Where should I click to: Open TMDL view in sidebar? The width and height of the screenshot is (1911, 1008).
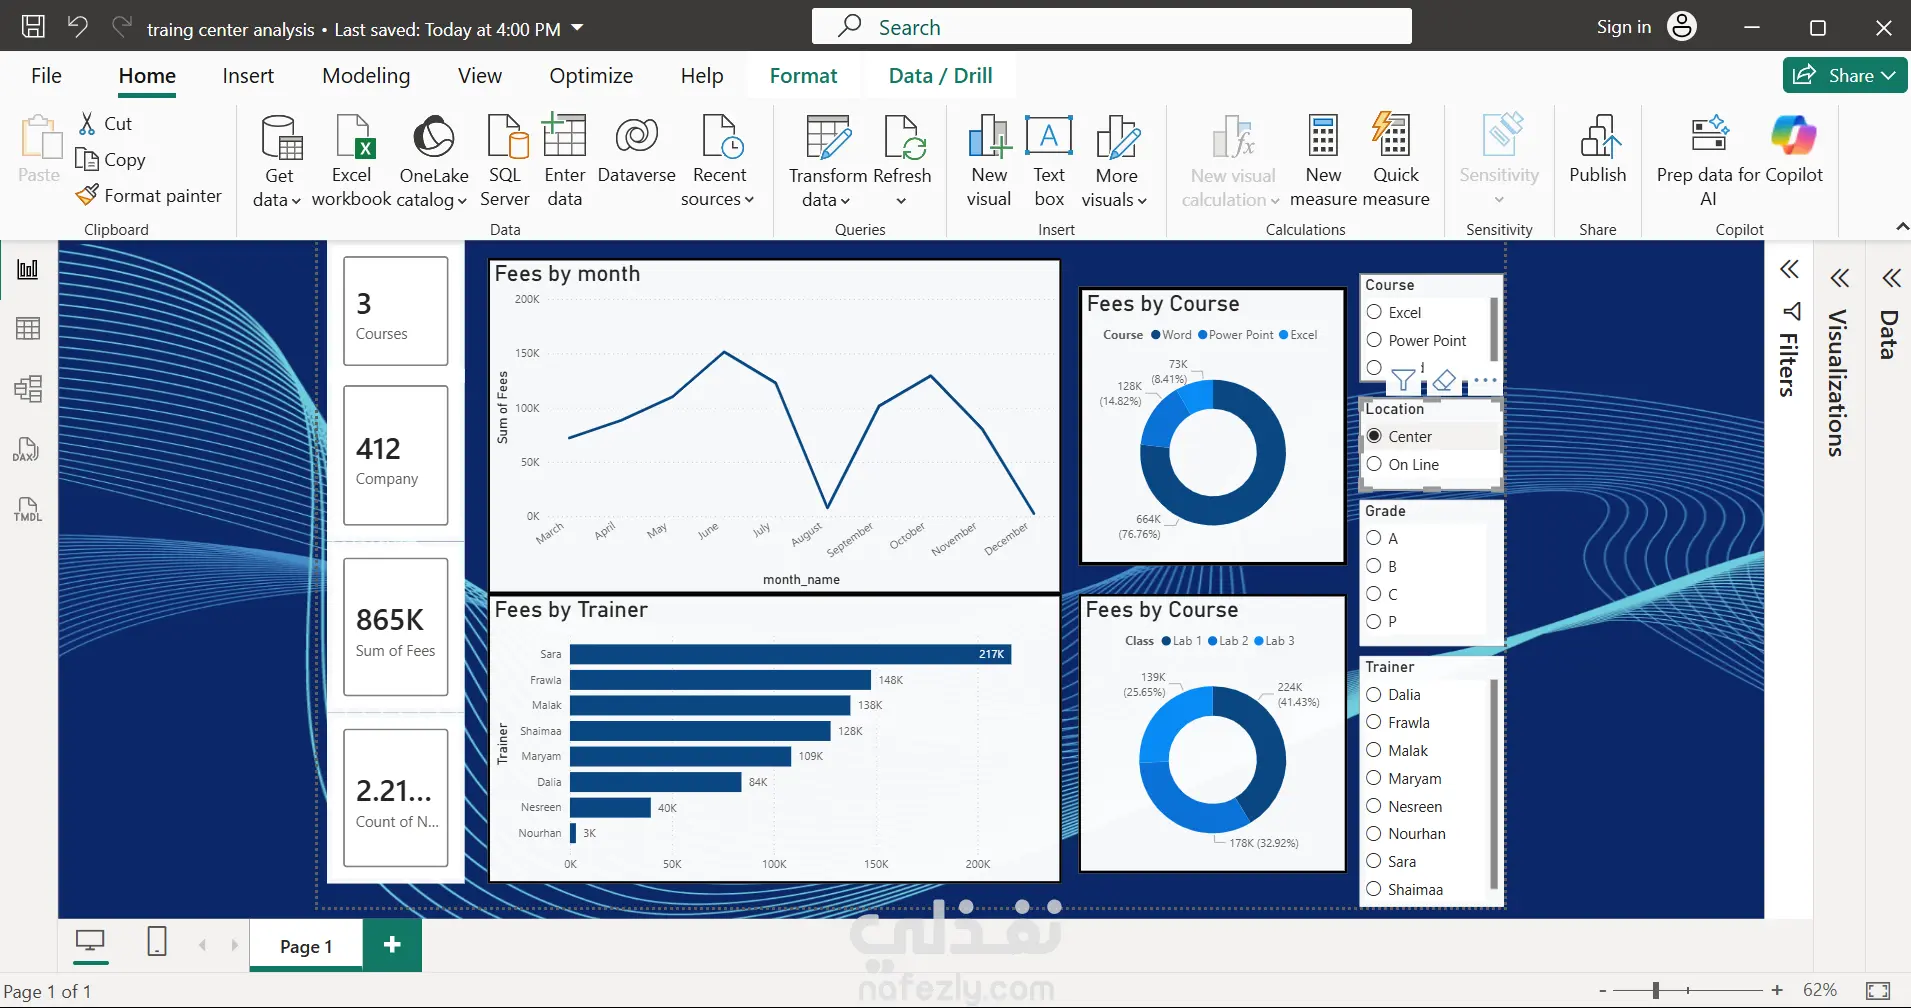click(x=27, y=509)
